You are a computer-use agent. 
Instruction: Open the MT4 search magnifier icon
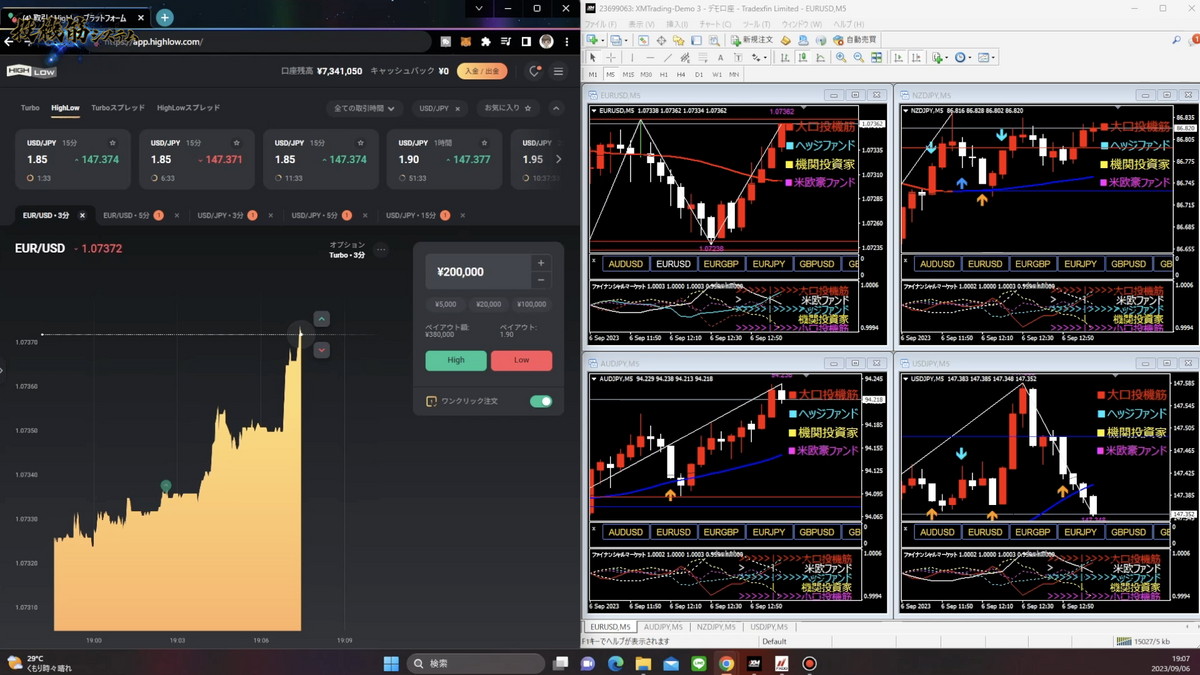[x=1177, y=40]
